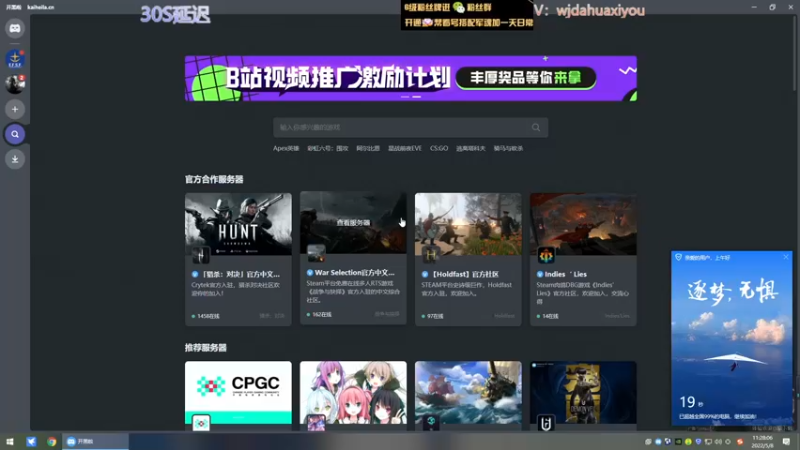Select the EVE quick search tag
This screenshot has width=800, height=450.
point(405,148)
